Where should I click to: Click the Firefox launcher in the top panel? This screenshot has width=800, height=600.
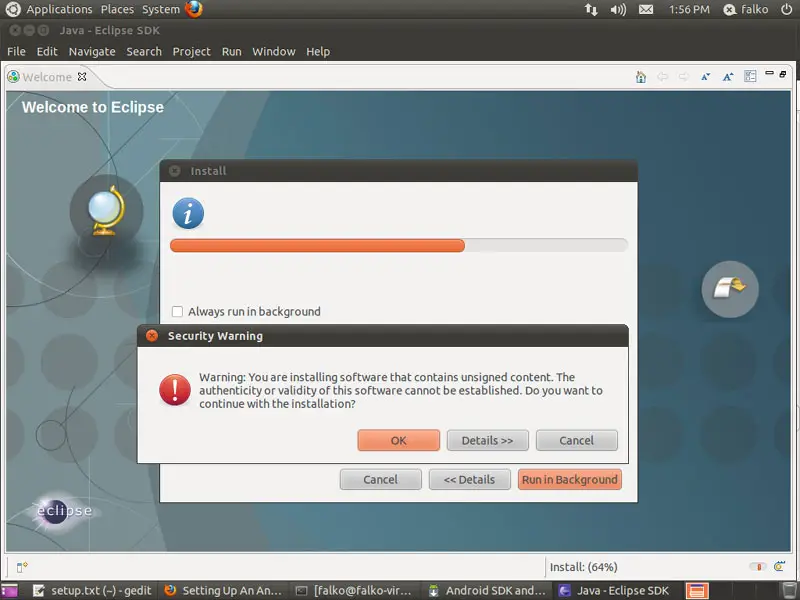(x=194, y=9)
